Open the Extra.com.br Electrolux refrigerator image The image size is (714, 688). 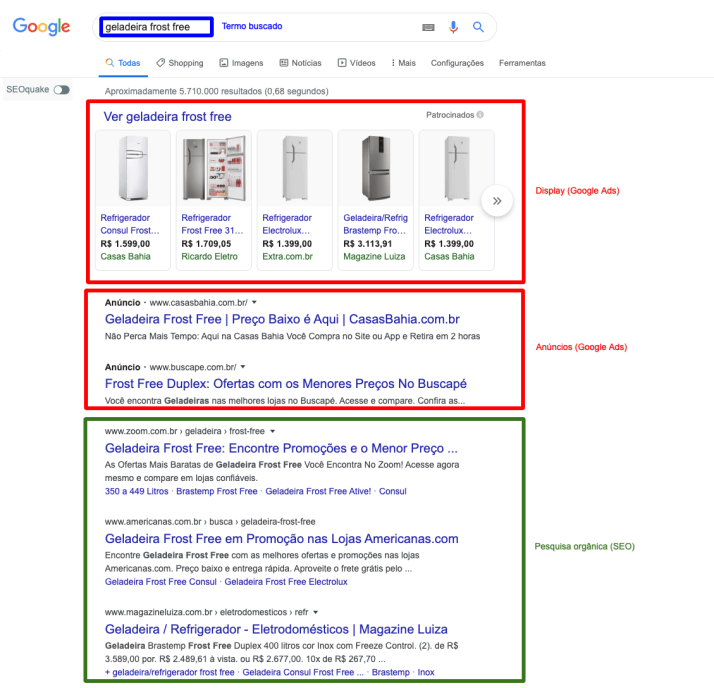tap(295, 168)
